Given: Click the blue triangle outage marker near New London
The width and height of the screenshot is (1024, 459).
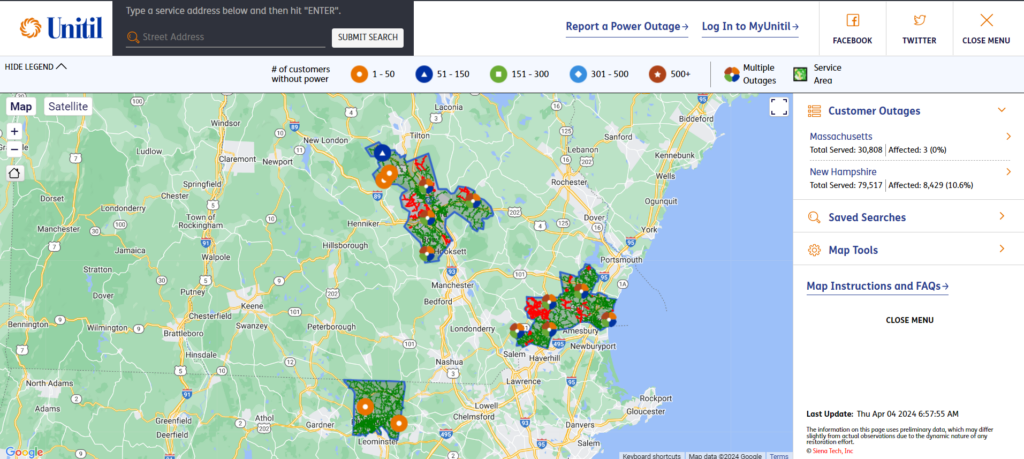Looking at the screenshot, I should point(381,153).
